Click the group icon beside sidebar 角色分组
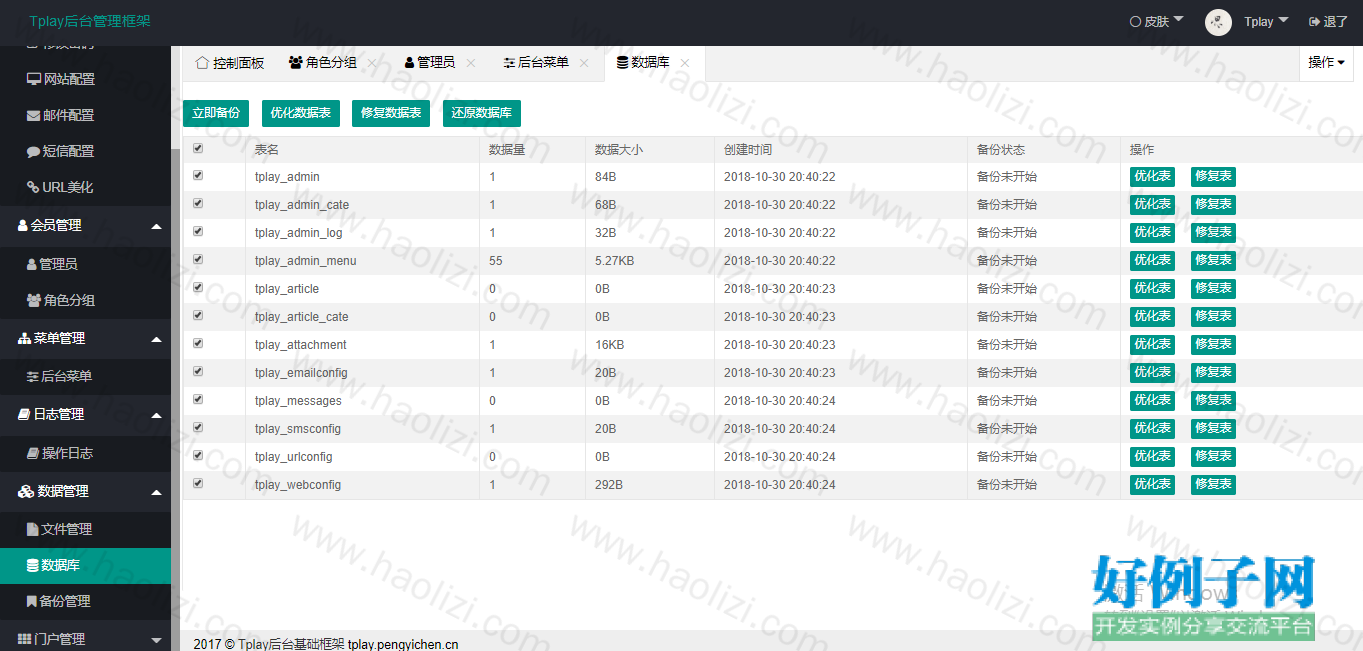The width and height of the screenshot is (1363, 651). tap(34, 300)
